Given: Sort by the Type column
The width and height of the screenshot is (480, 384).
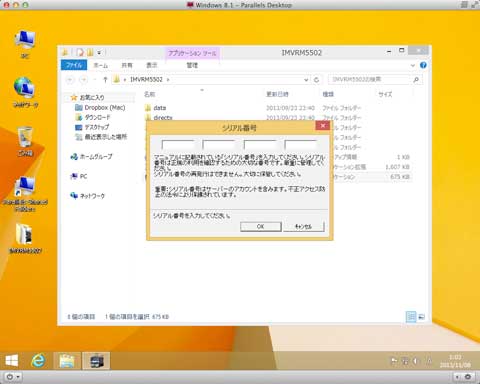Looking at the screenshot, I should pos(328,94).
